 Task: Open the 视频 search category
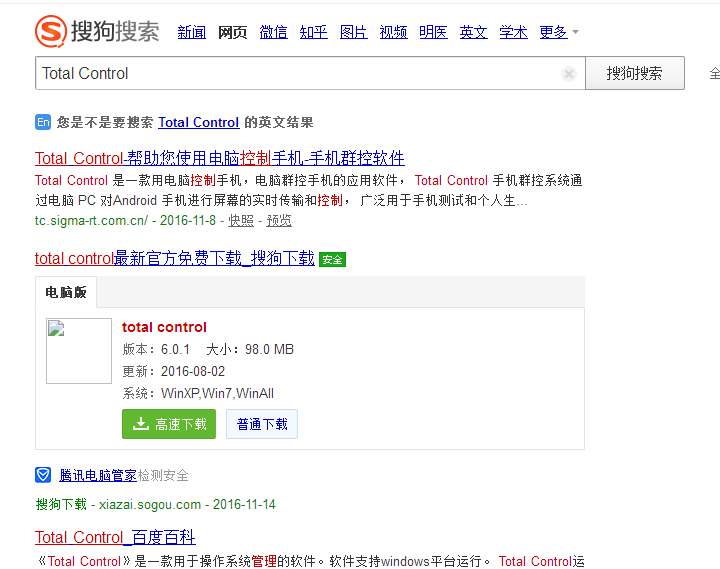click(x=393, y=32)
